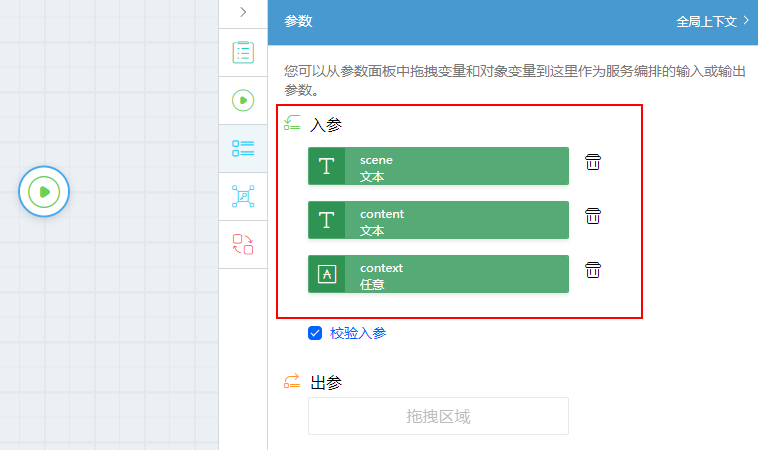Delete the content input parameter
Image resolution: width=758 pixels, height=450 pixels.
(593, 216)
